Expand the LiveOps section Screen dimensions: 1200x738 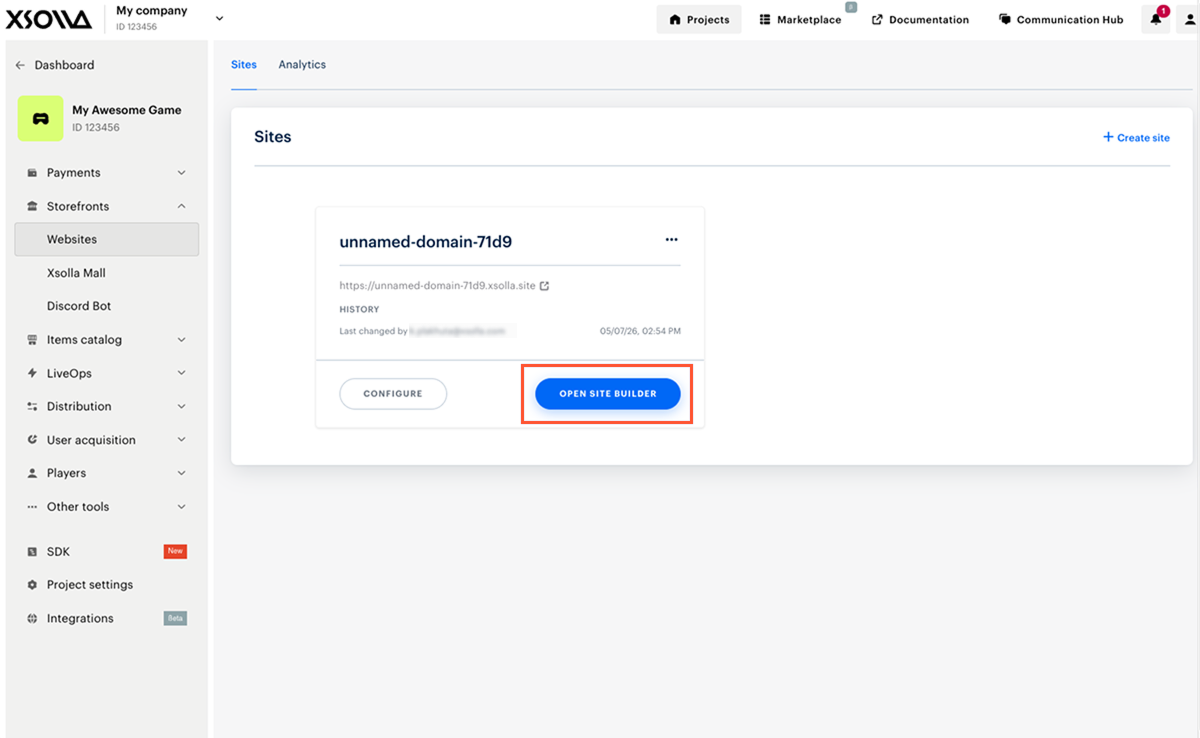[x=106, y=373]
